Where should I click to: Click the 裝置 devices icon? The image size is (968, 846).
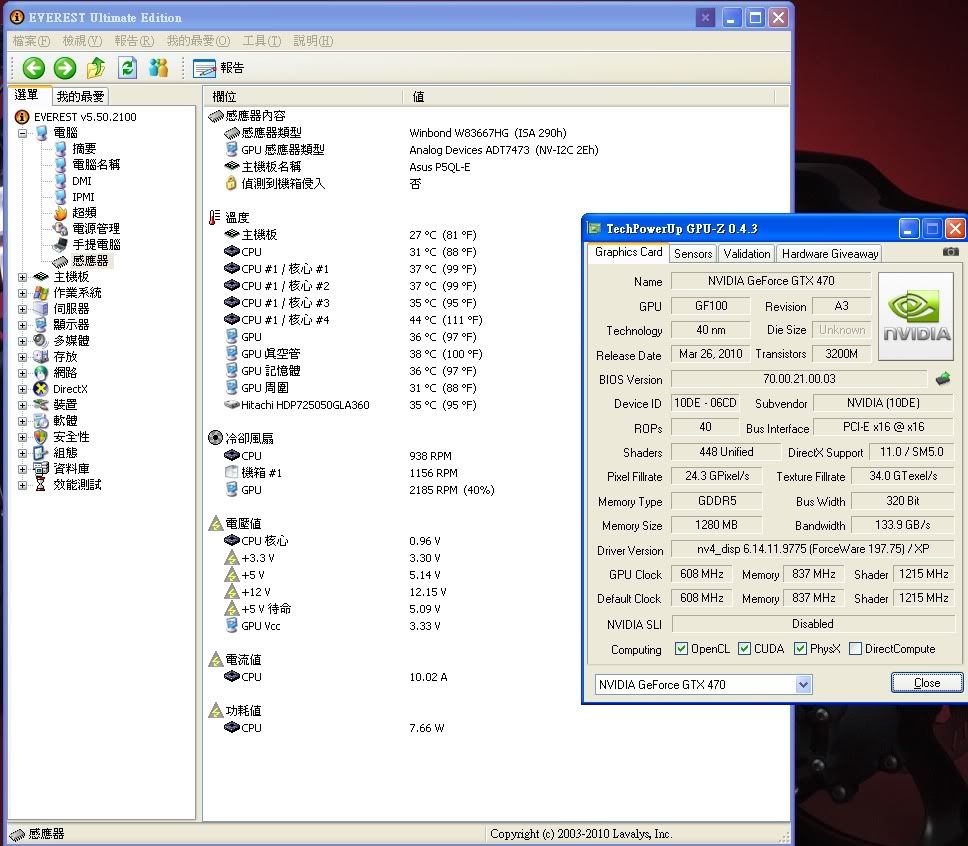click(x=41, y=405)
